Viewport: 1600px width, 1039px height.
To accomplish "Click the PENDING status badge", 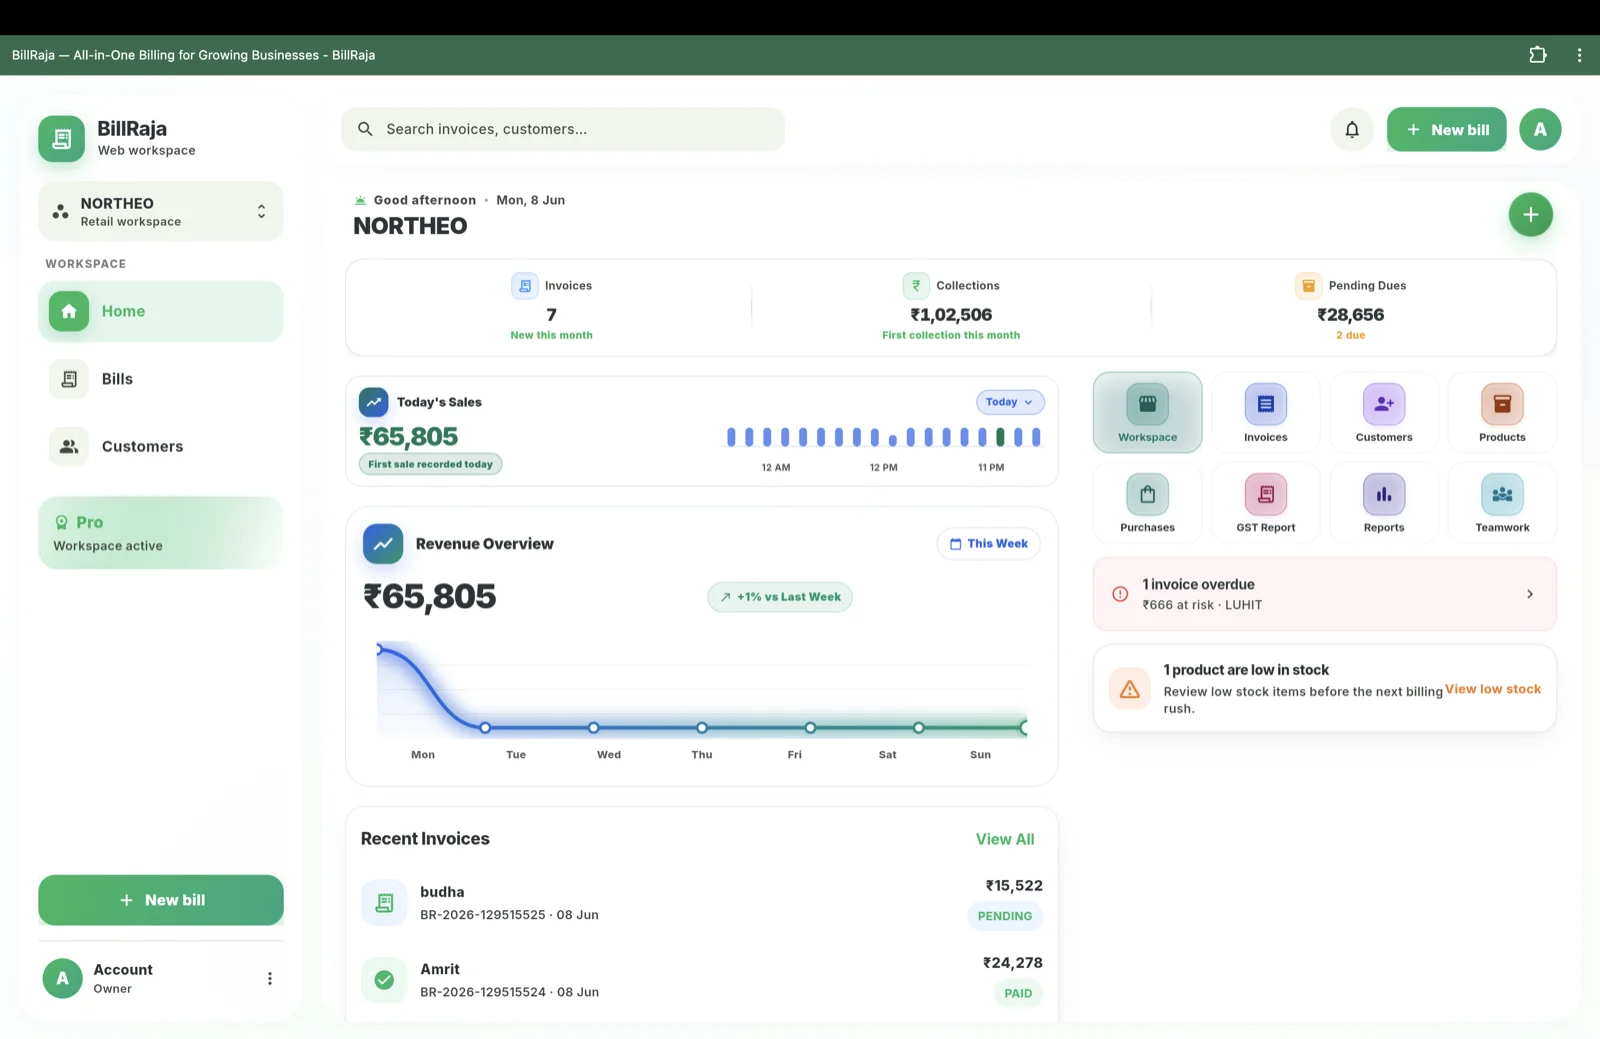I will click(x=1005, y=916).
